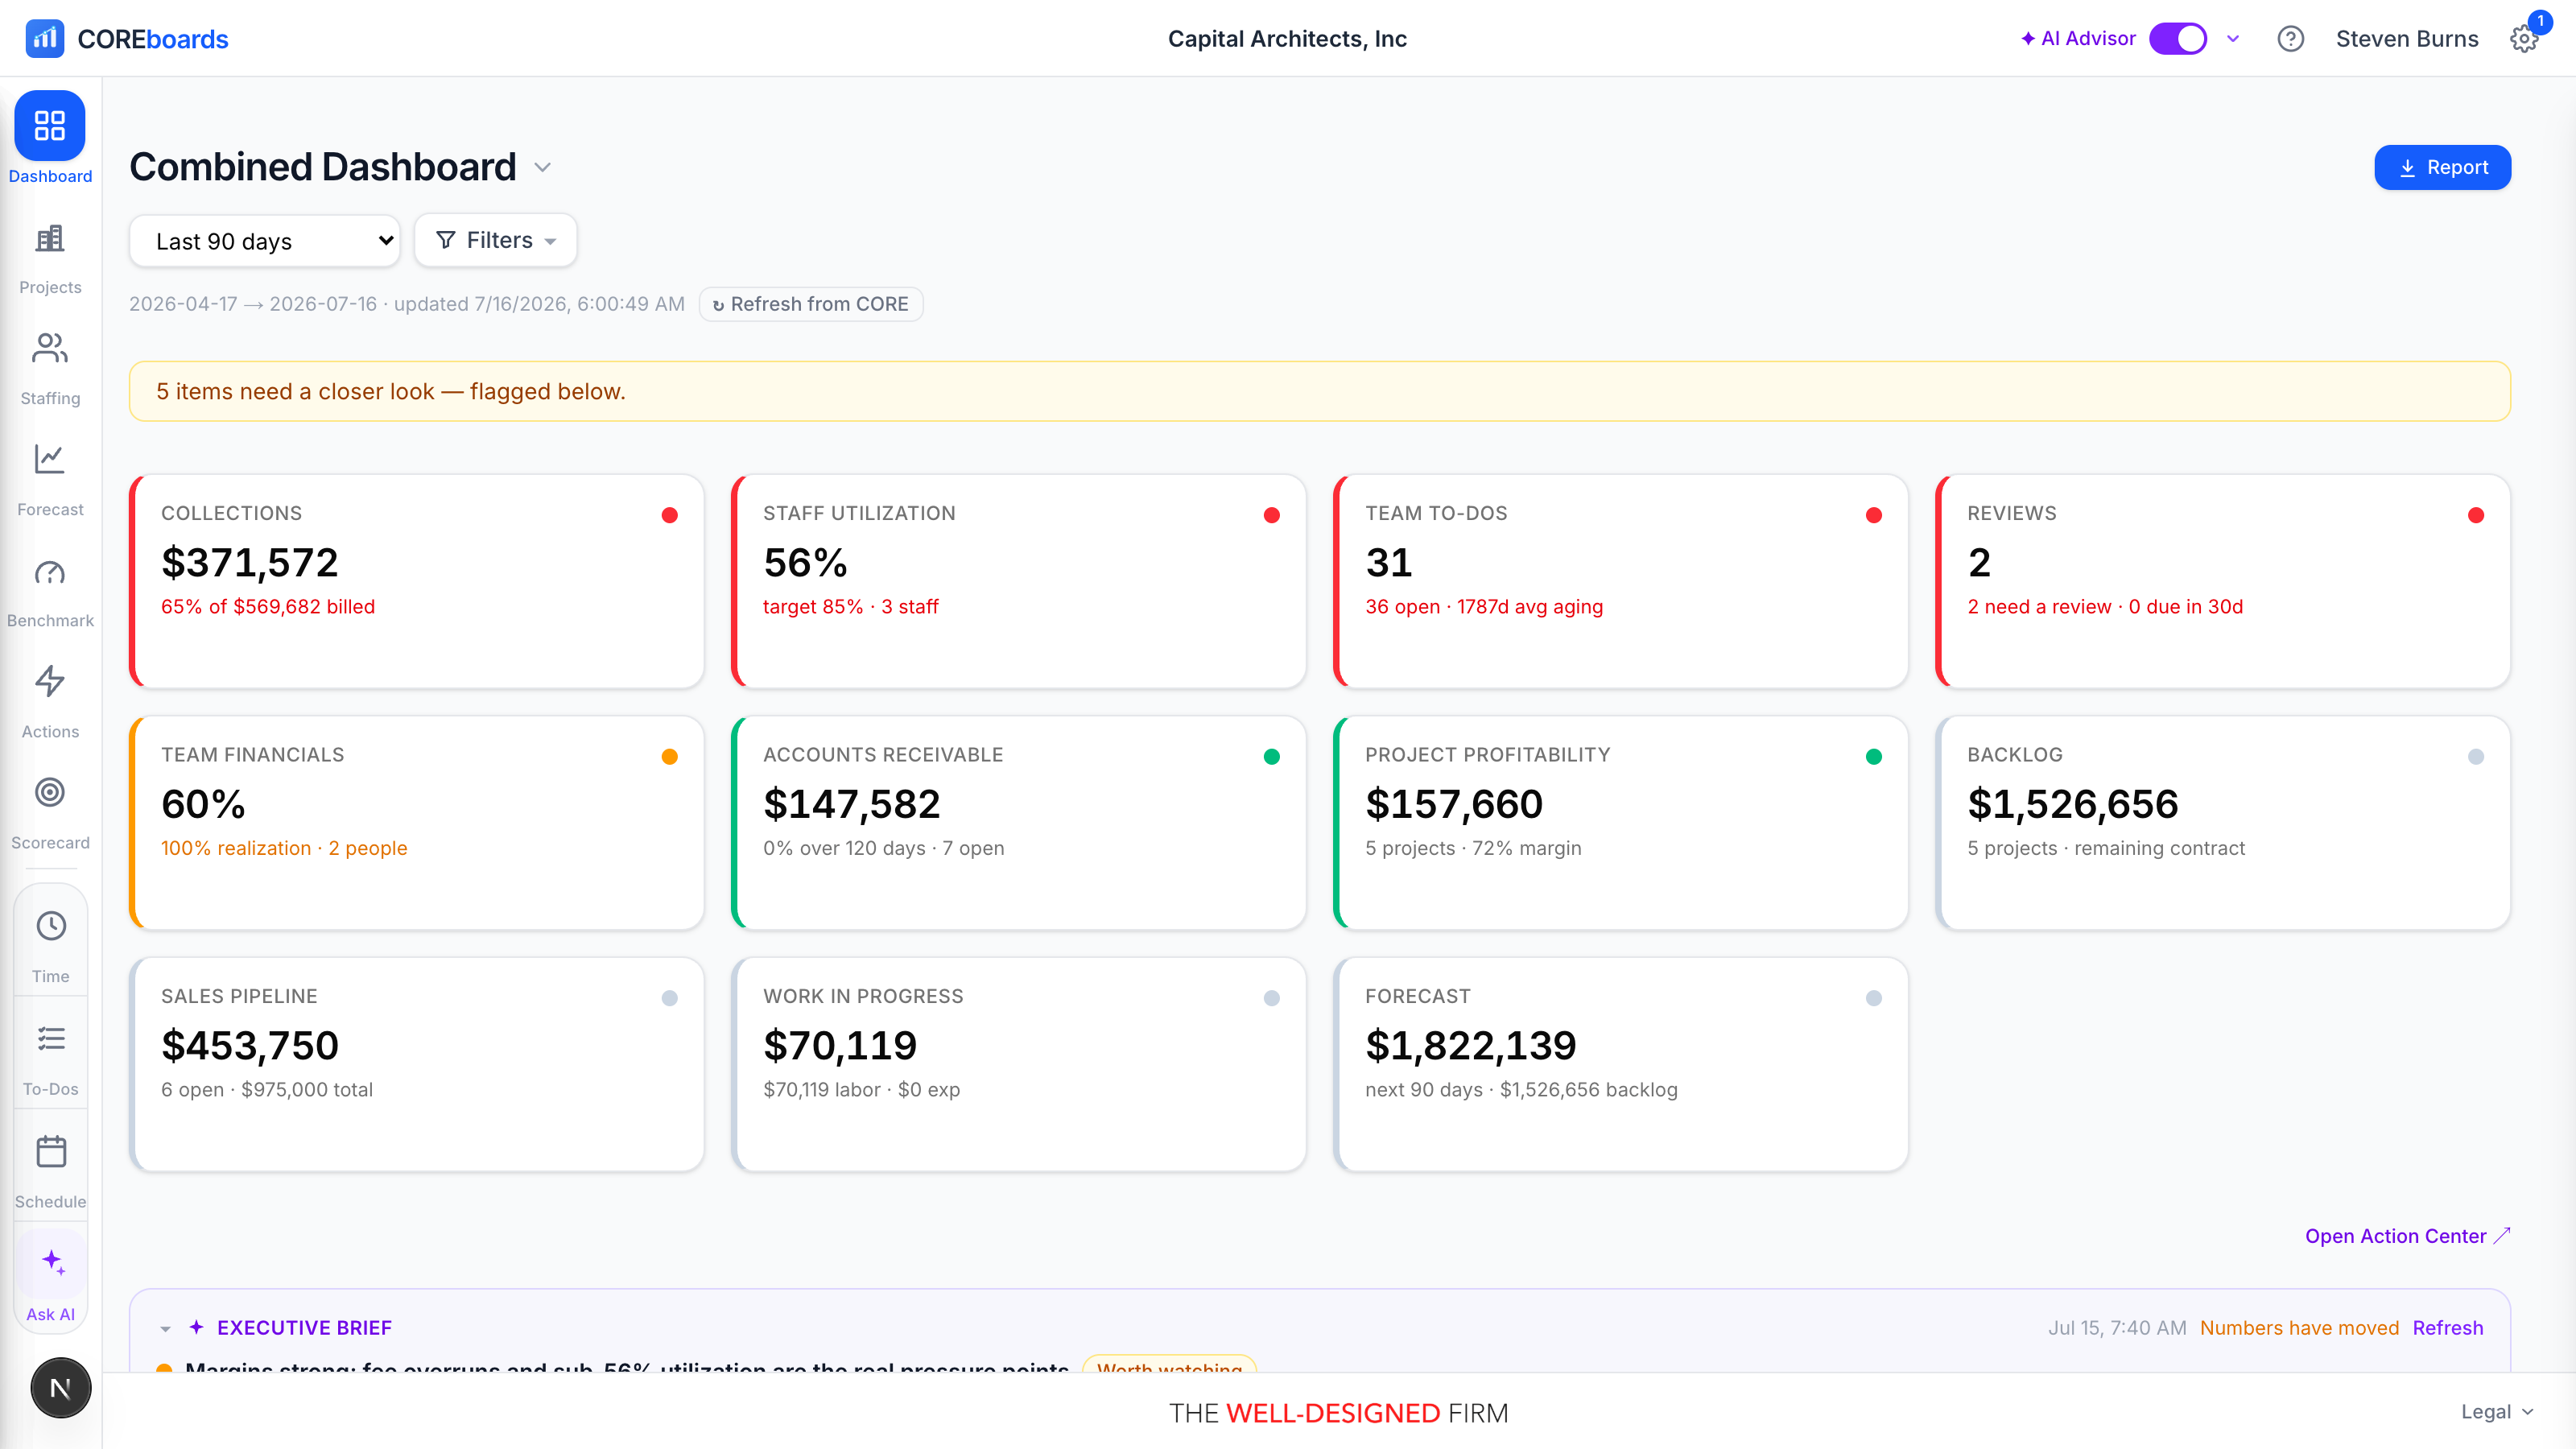The height and width of the screenshot is (1449, 2576).
Task: Open the Schedule calendar icon
Action: [51, 1152]
